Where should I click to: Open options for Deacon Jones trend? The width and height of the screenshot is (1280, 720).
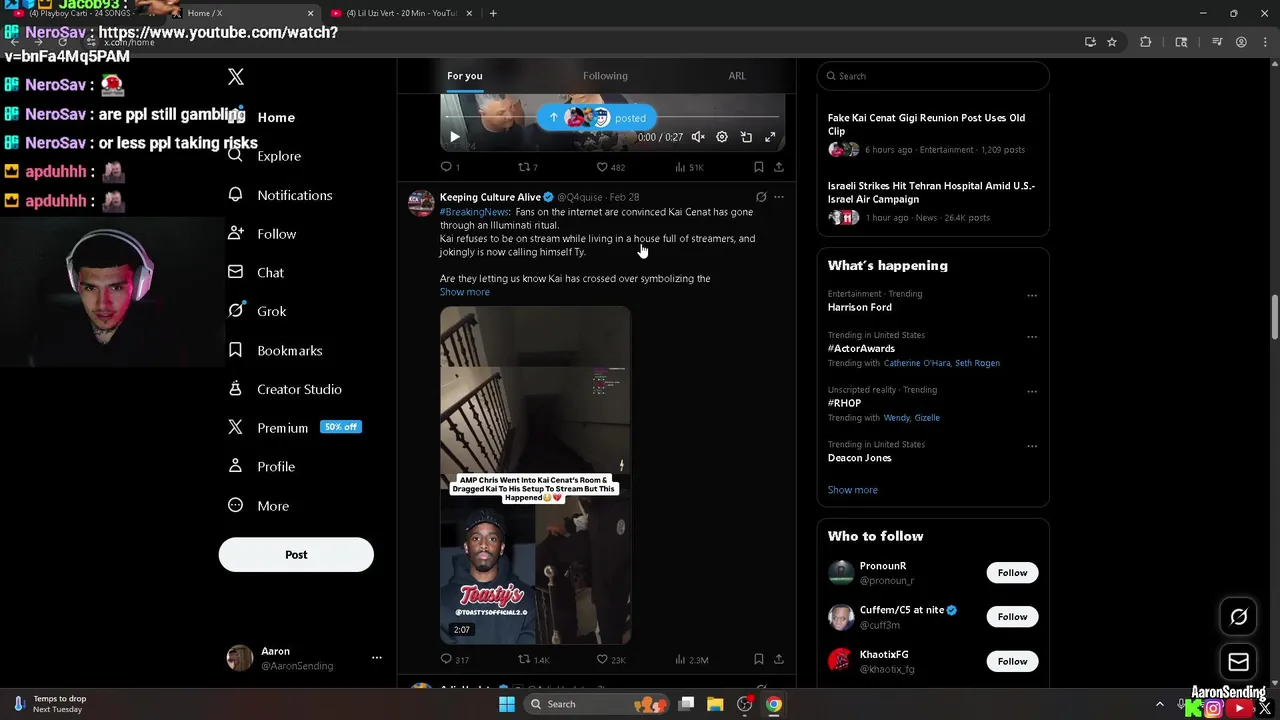(x=1032, y=446)
